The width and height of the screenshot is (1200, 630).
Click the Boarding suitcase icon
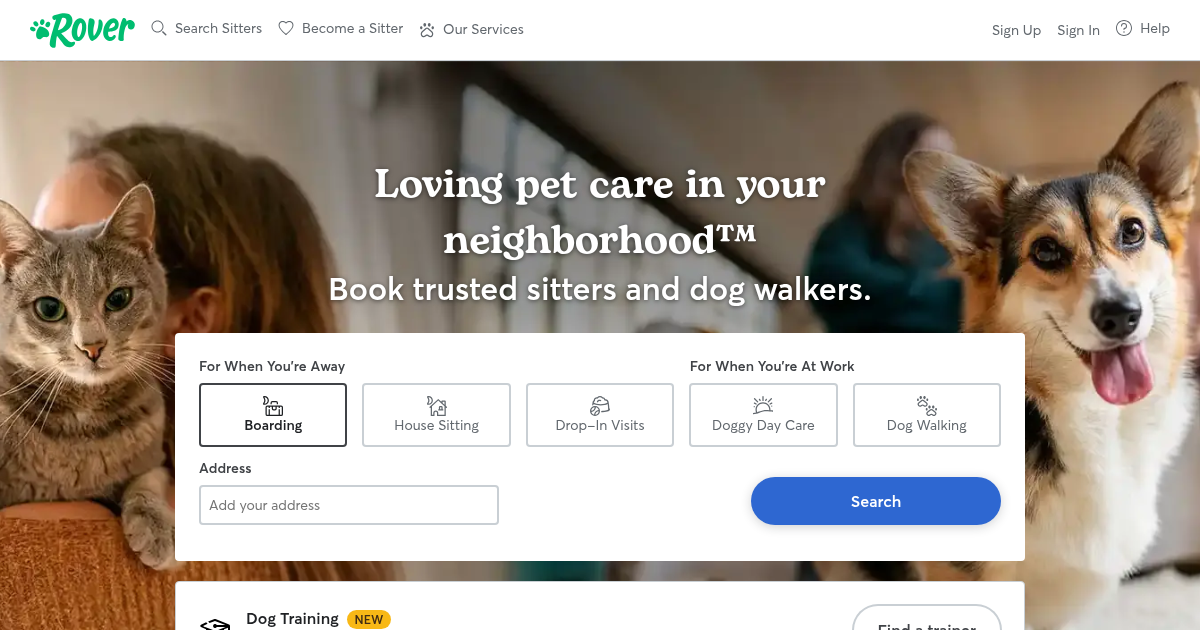(x=273, y=405)
